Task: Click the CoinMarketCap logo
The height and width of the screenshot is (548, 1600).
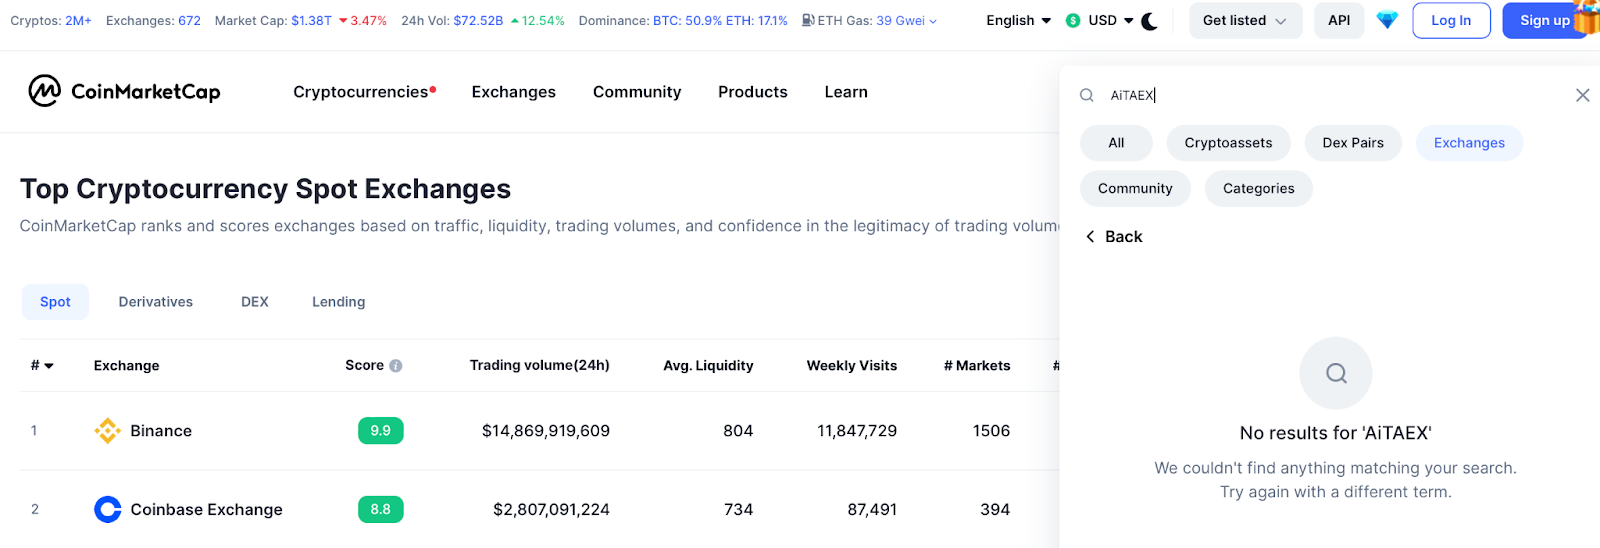Action: tap(124, 91)
